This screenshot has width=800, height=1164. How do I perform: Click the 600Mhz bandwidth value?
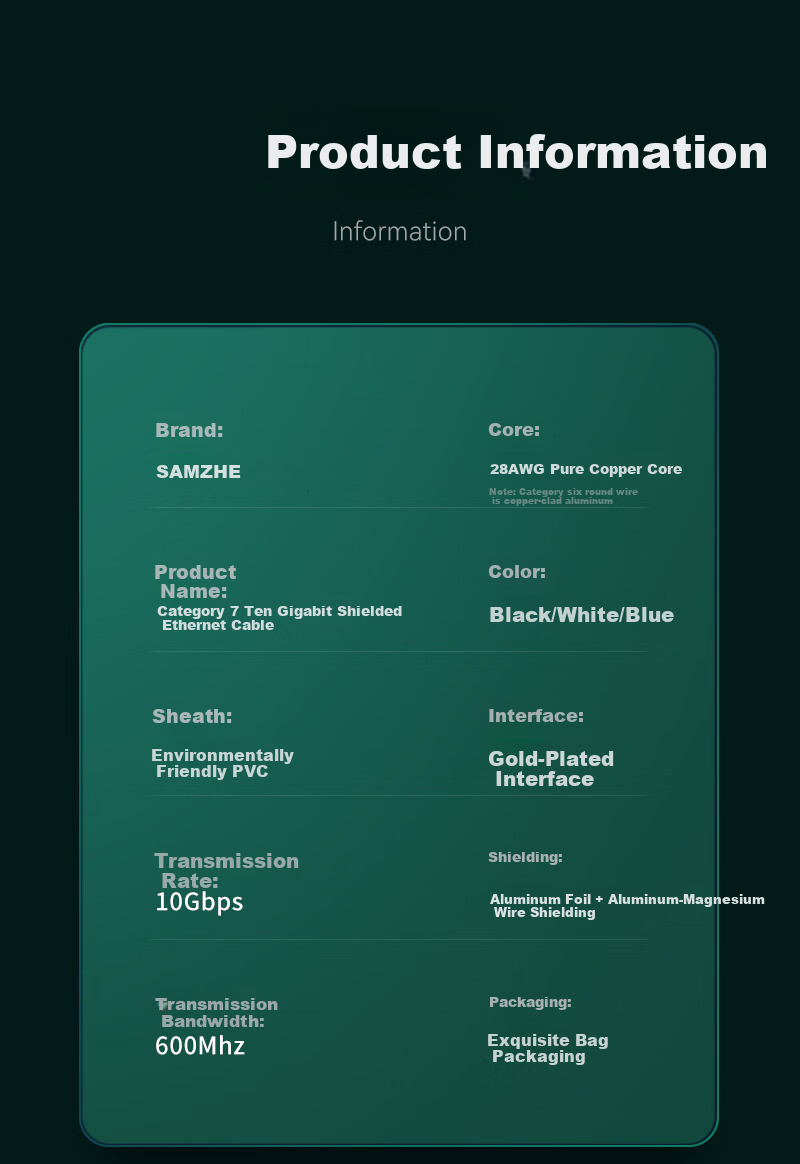click(200, 1045)
